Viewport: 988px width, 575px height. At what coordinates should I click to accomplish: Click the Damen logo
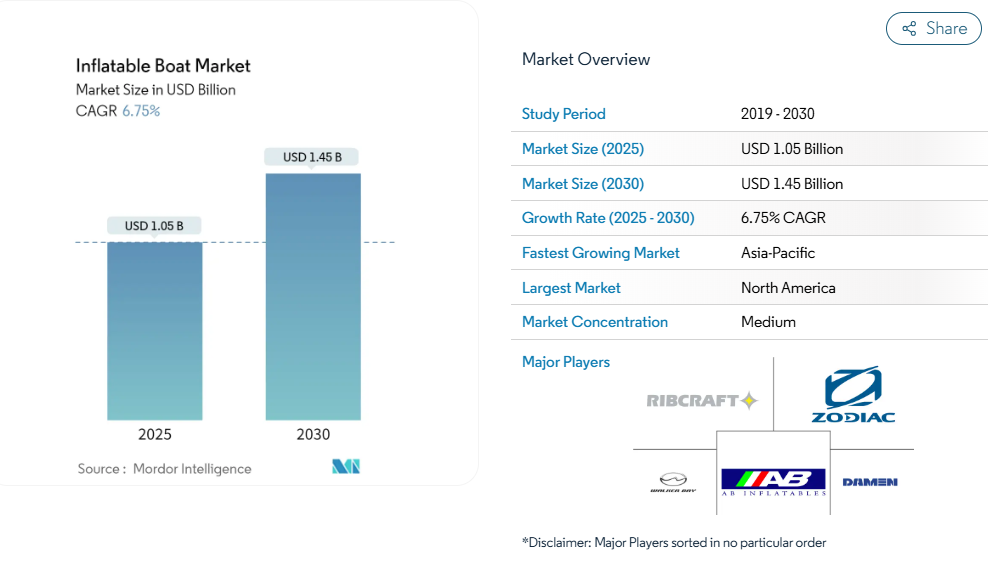[869, 482]
